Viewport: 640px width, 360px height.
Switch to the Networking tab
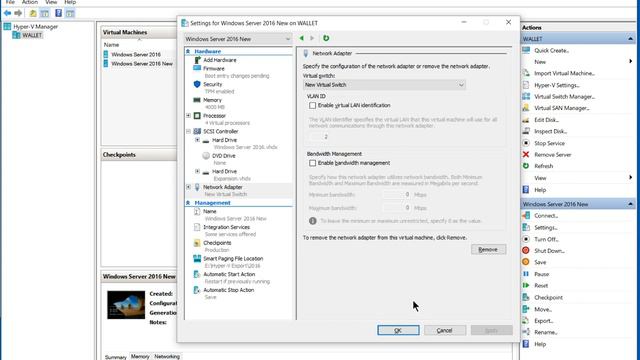coord(167,356)
